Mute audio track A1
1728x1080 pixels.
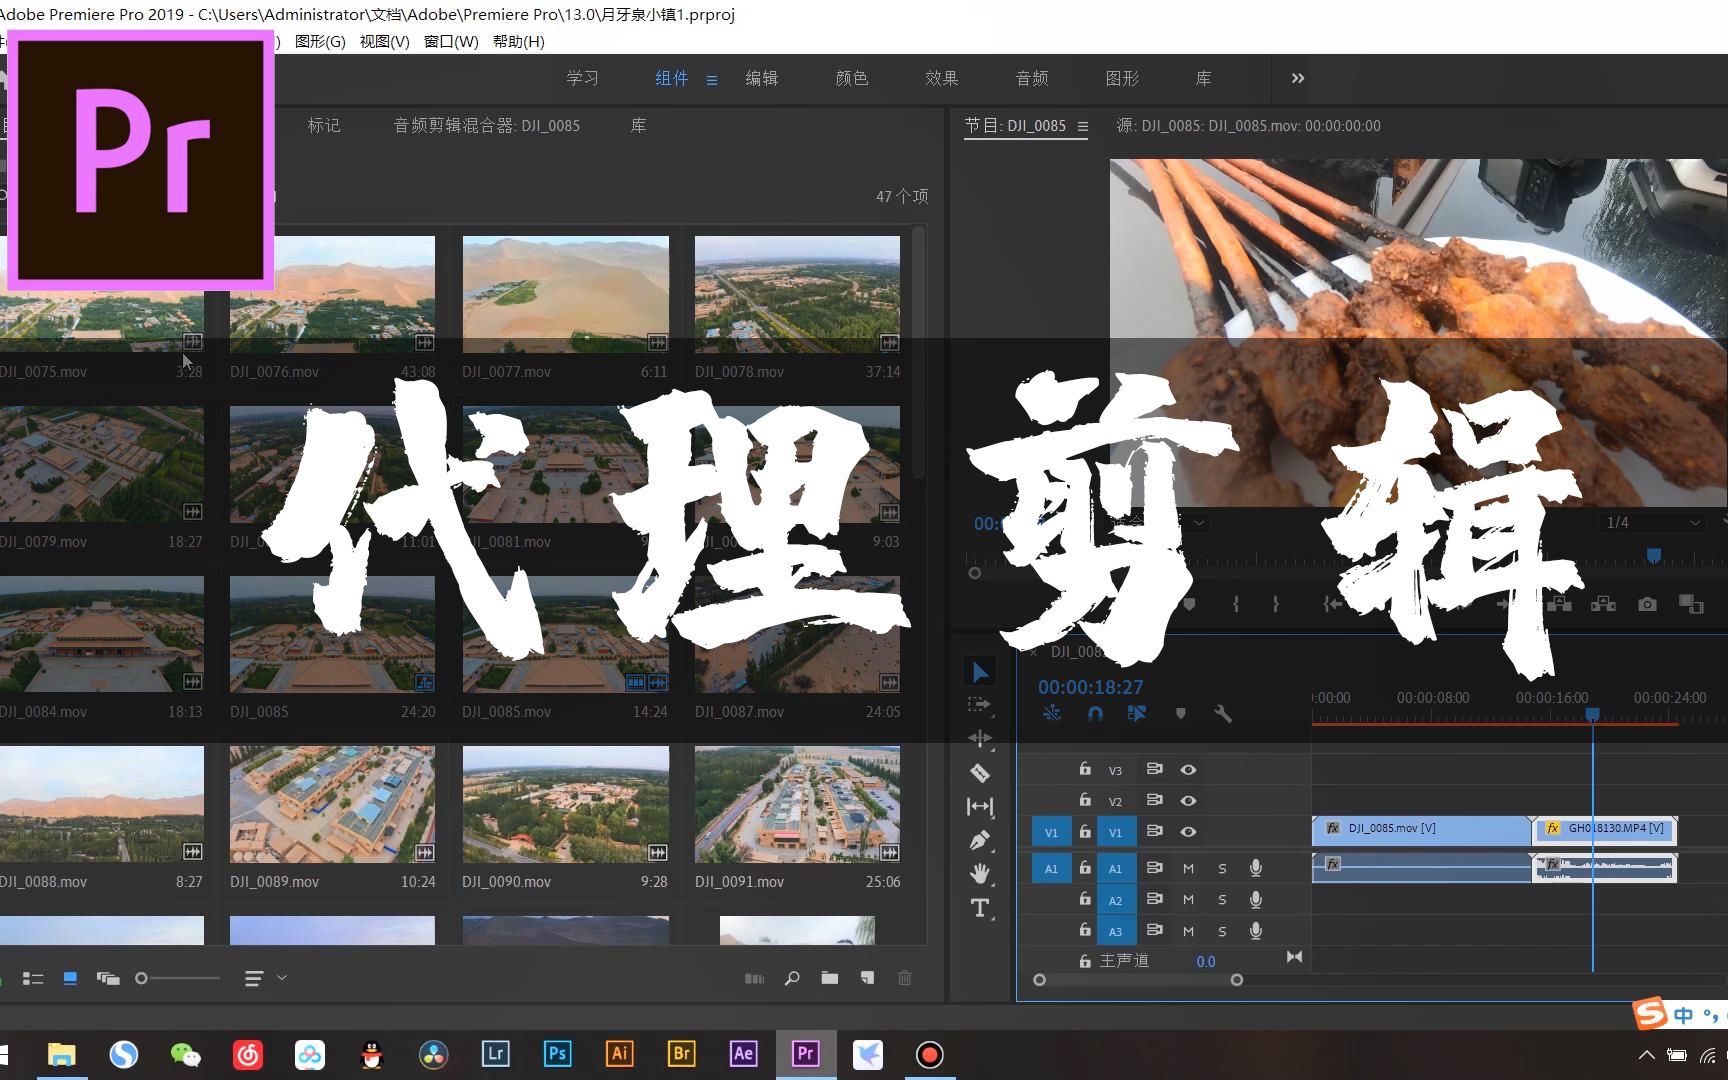(x=1188, y=869)
